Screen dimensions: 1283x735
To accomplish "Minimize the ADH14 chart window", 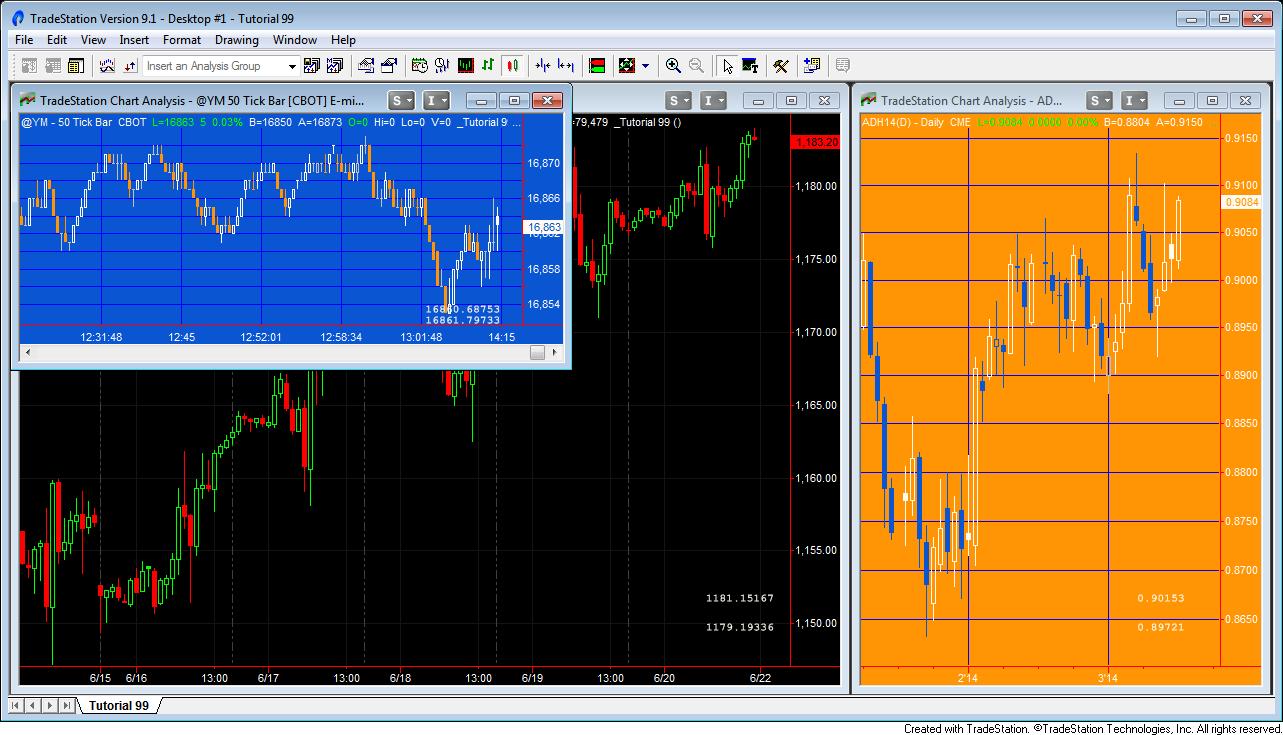I will [x=1181, y=100].
